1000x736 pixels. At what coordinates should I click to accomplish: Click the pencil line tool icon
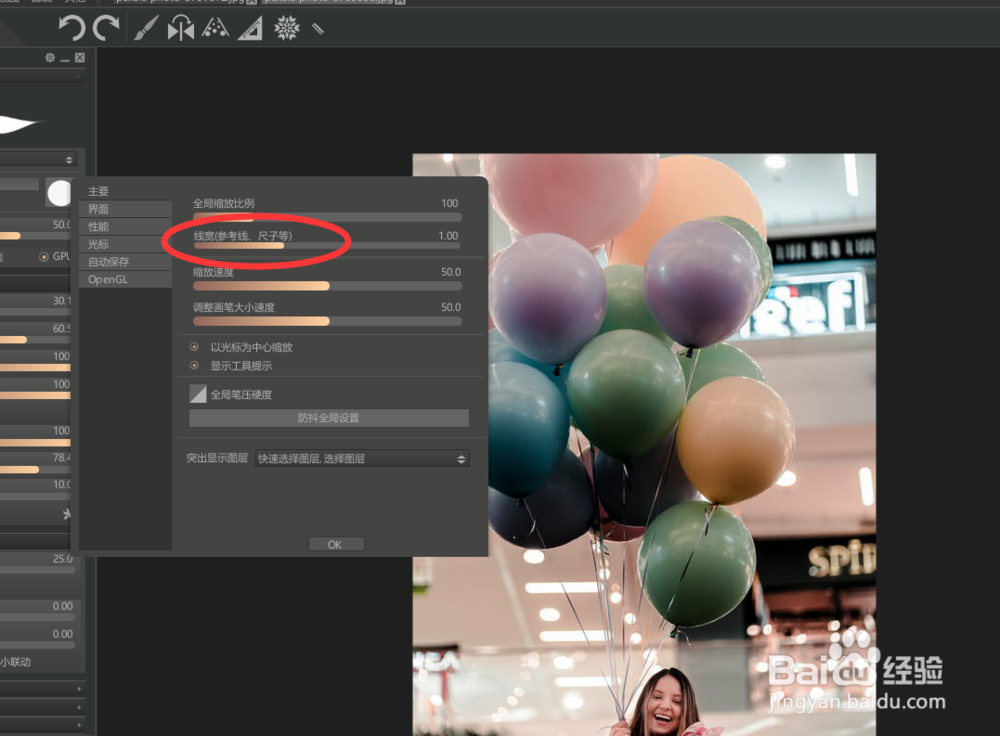[x=320, y=28]
